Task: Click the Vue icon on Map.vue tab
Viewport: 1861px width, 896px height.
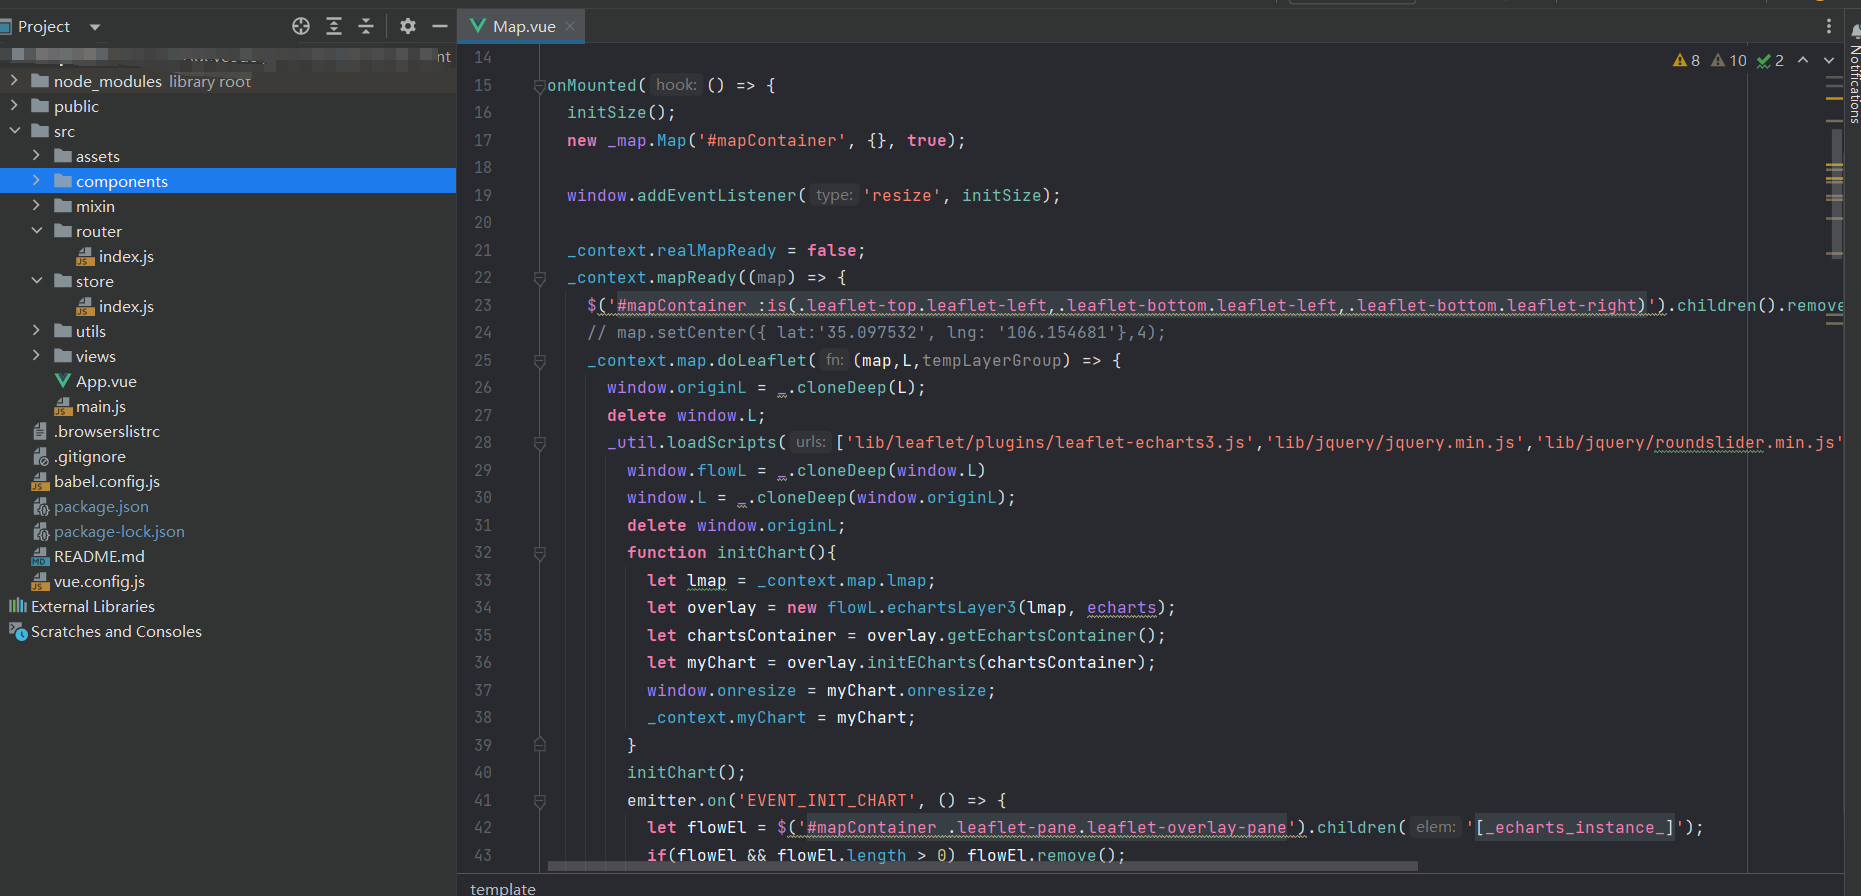Action: click(478, 26)
